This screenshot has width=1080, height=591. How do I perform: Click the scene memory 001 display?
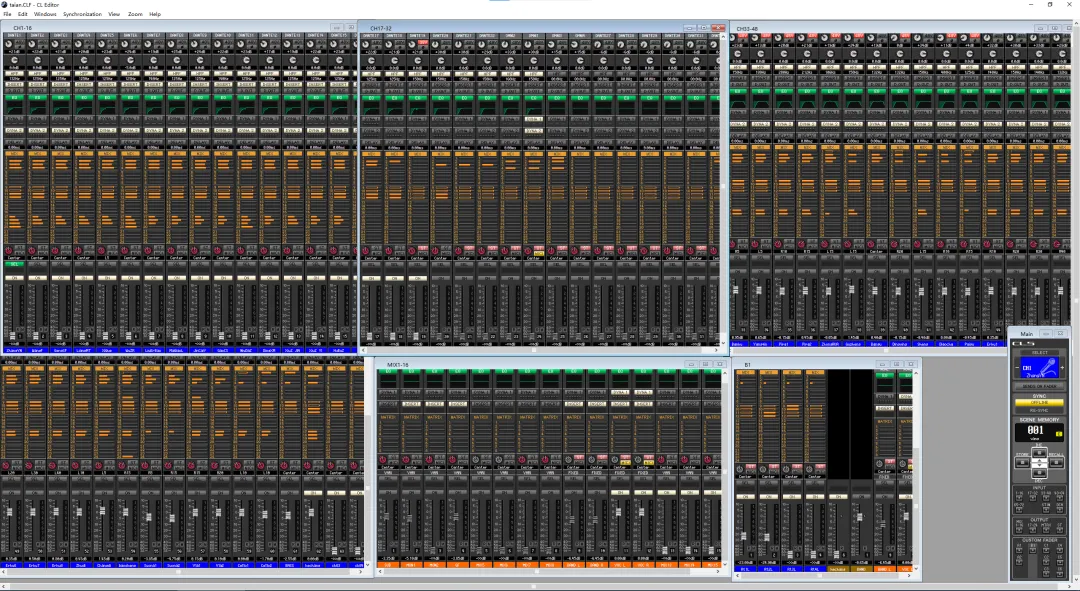(x=1039, y=433)
